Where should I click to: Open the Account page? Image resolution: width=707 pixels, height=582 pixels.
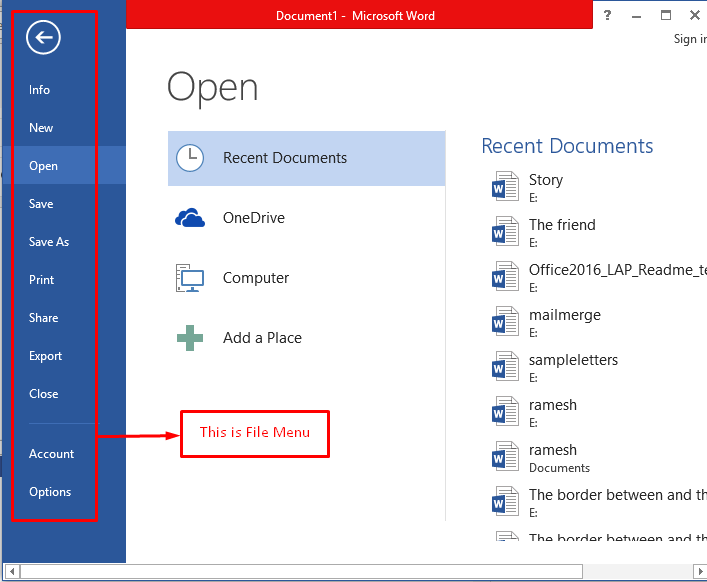pos(51,454)
